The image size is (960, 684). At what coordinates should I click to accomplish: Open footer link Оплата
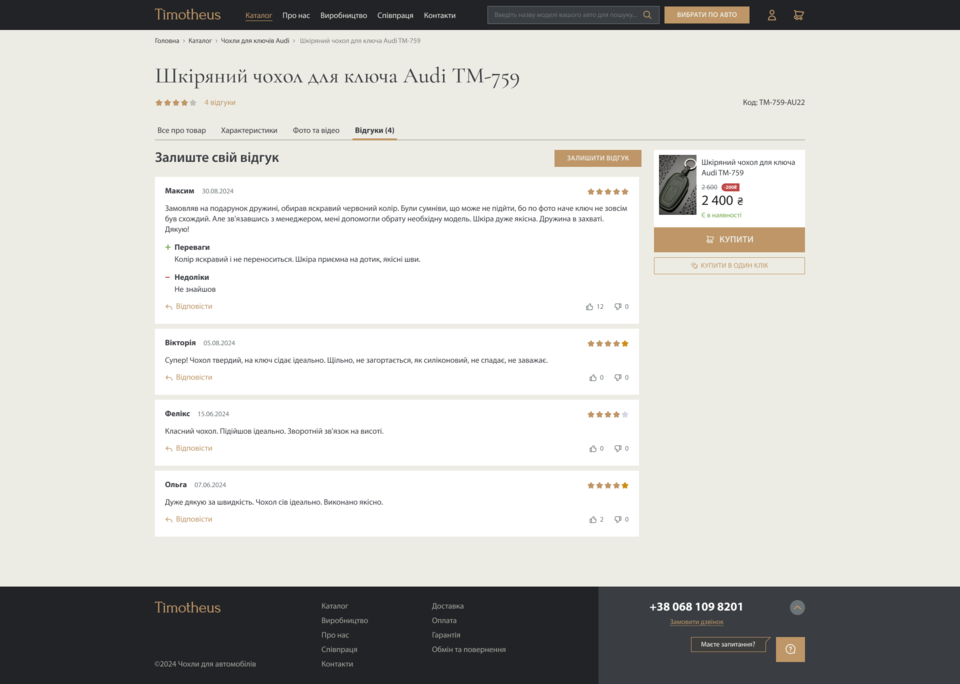click(444, 620)
